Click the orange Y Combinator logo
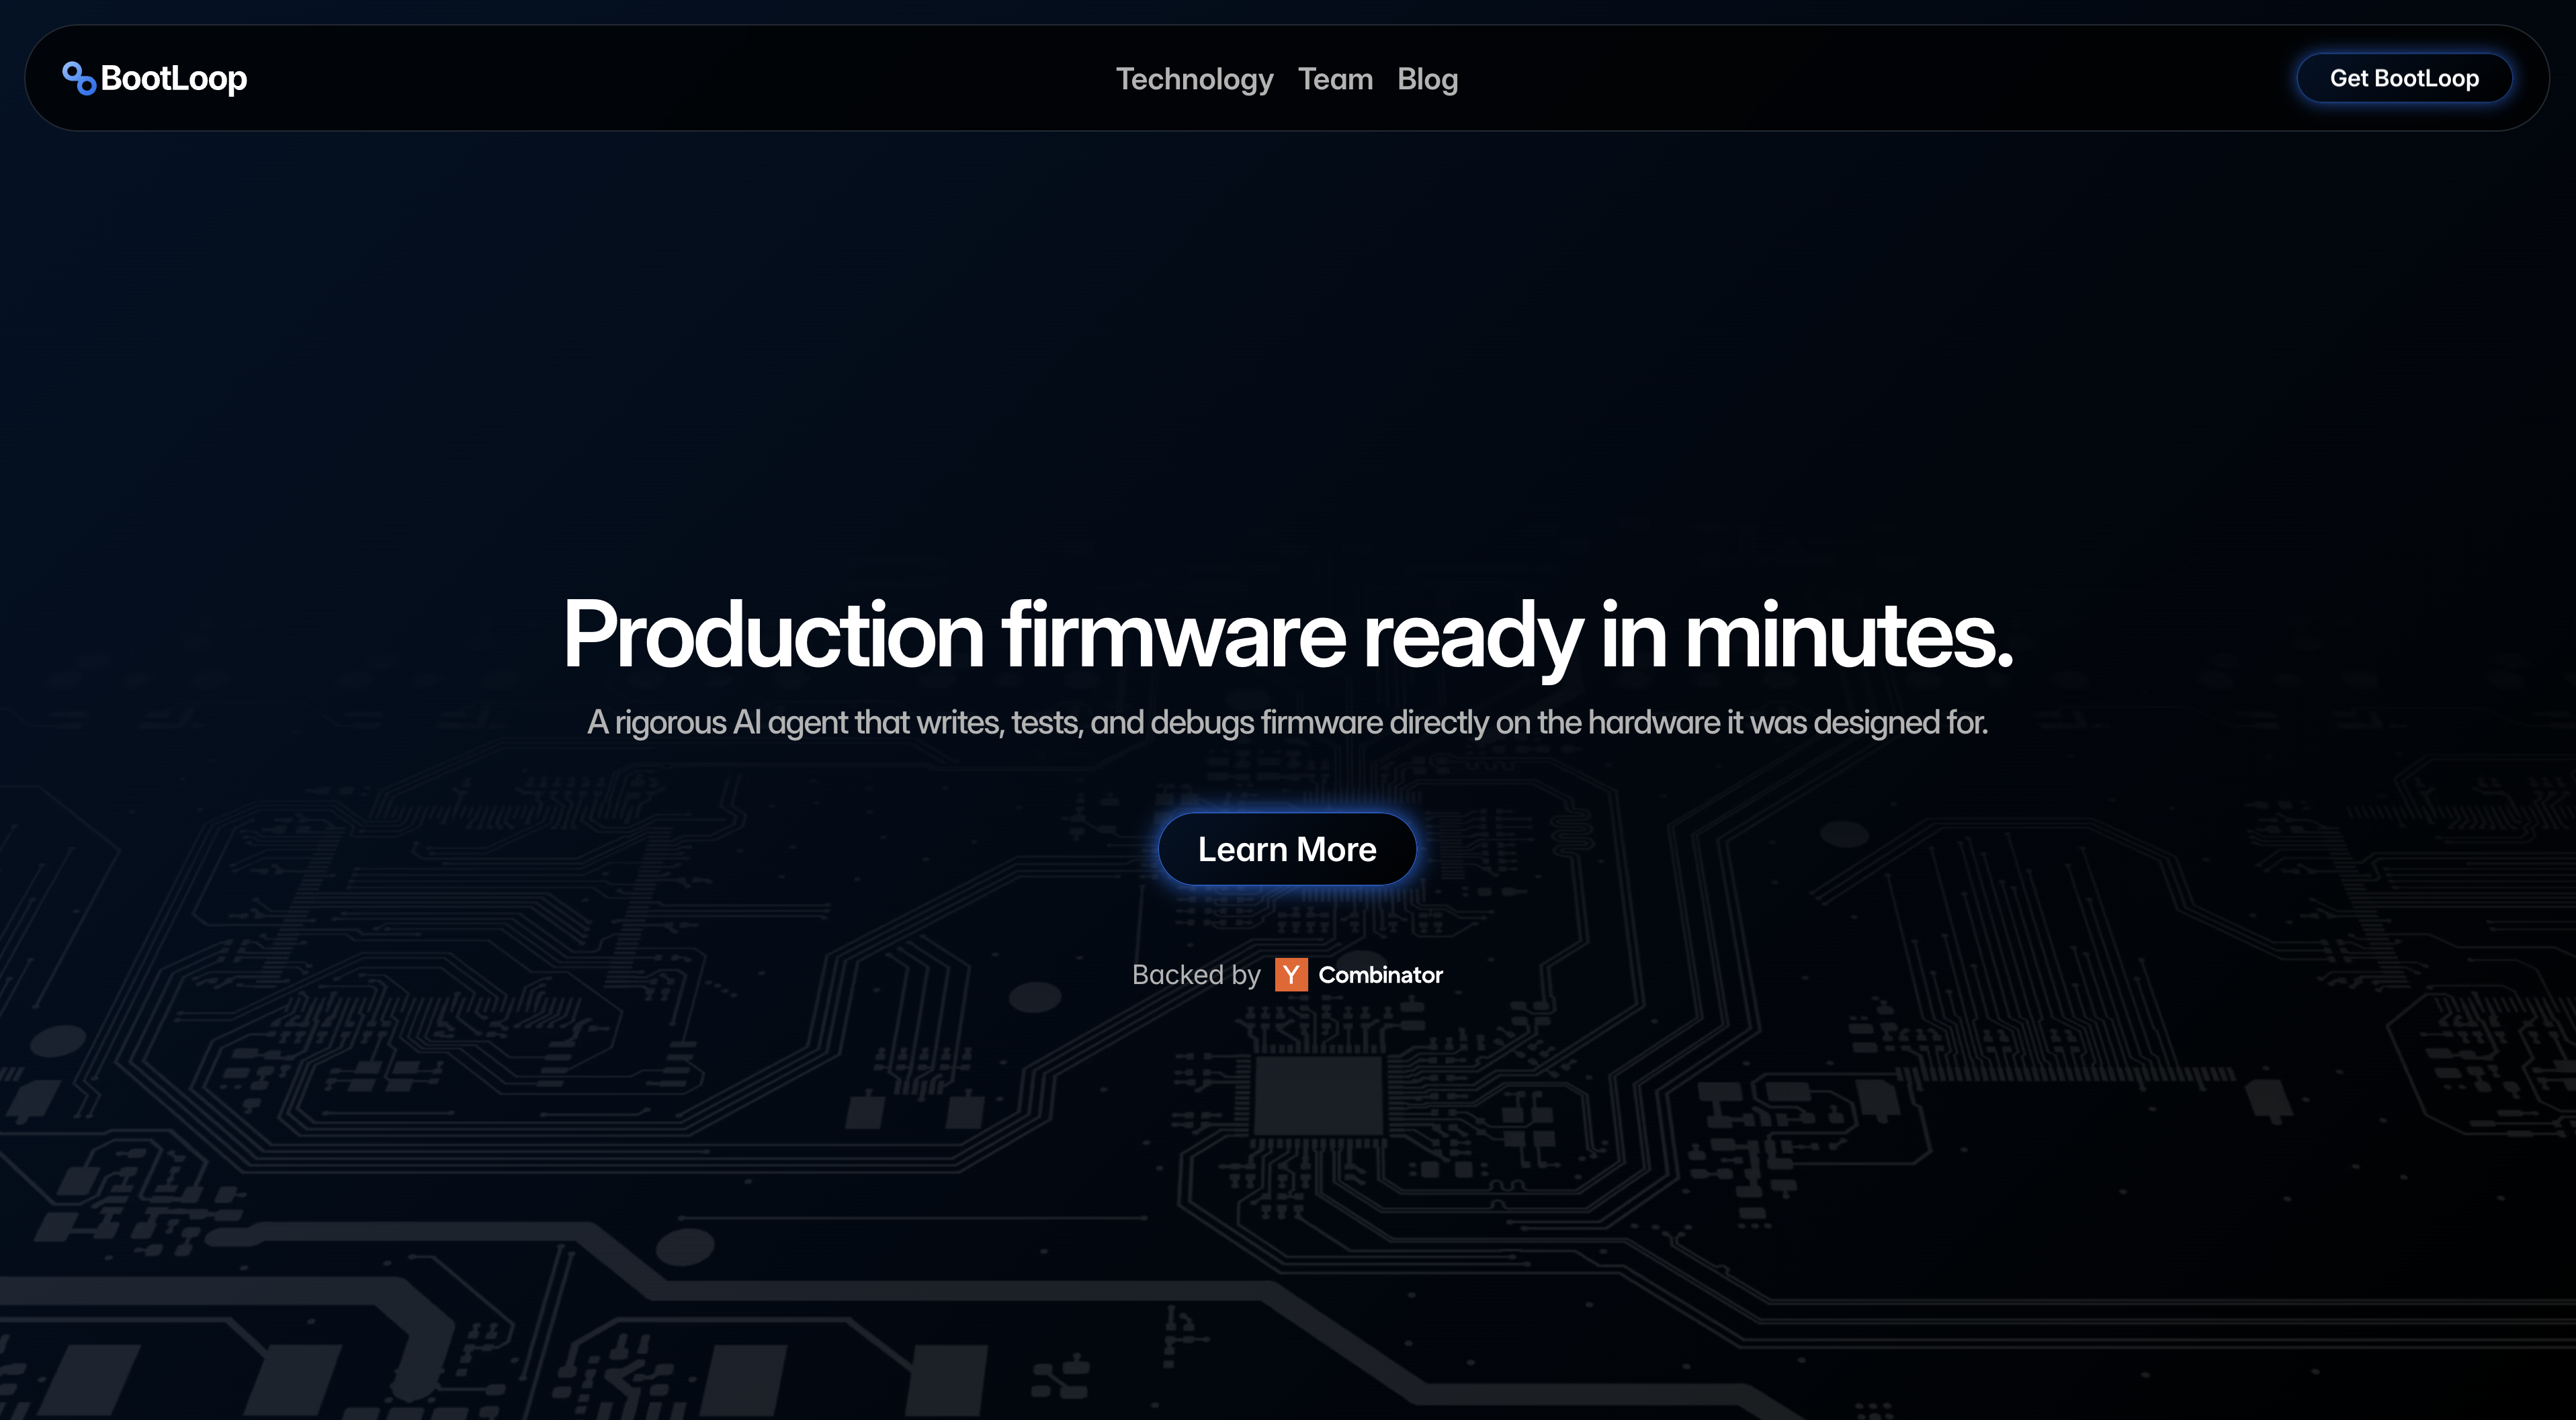This screenshot has width=2576, height=1420. click(1291, 975)
